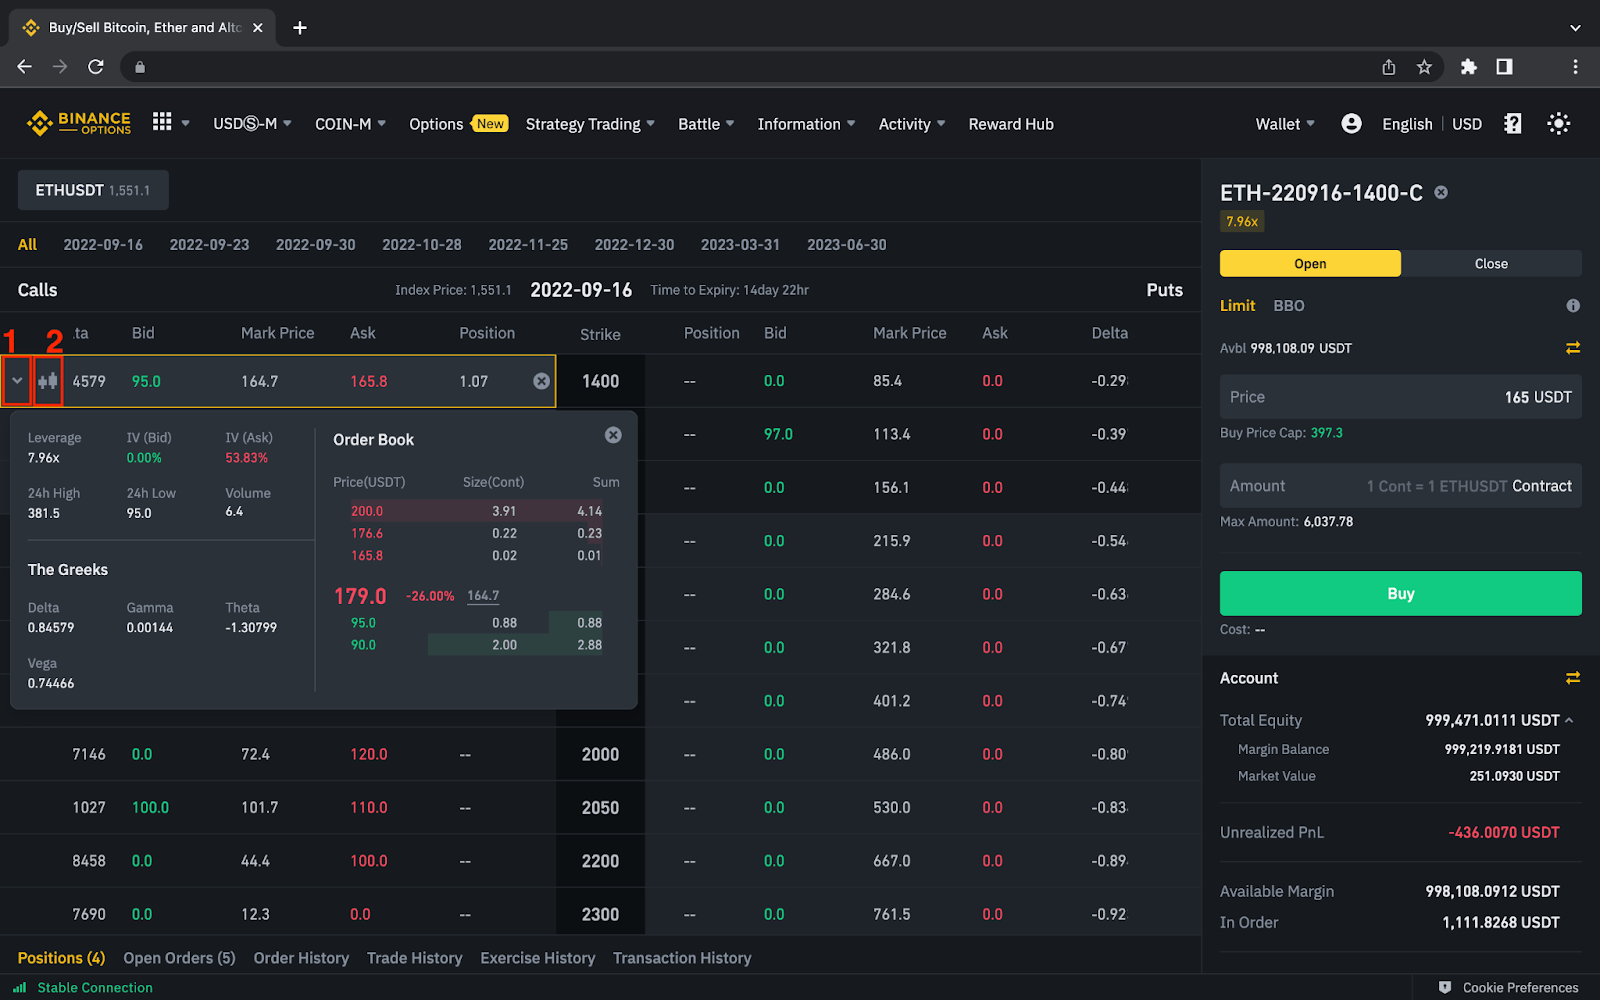Click the transfer icon in the Account panel
Image resolution: width=1600 pixels, height=1000 pixels.
coord(1573,678)
